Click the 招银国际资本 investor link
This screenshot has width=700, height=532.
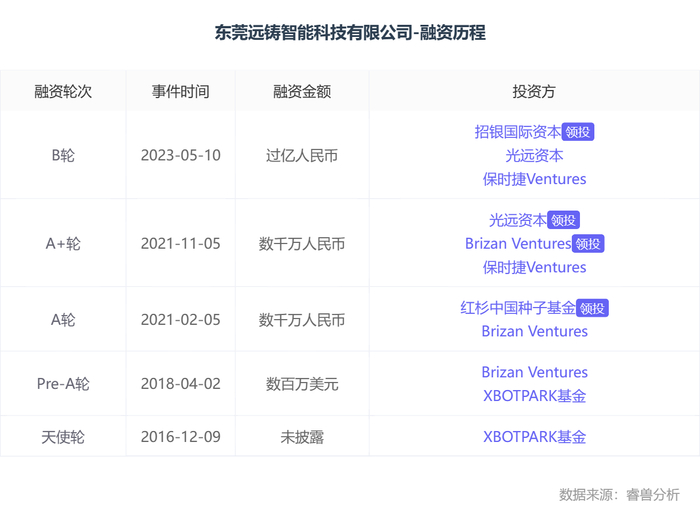(x=517, y=131)
